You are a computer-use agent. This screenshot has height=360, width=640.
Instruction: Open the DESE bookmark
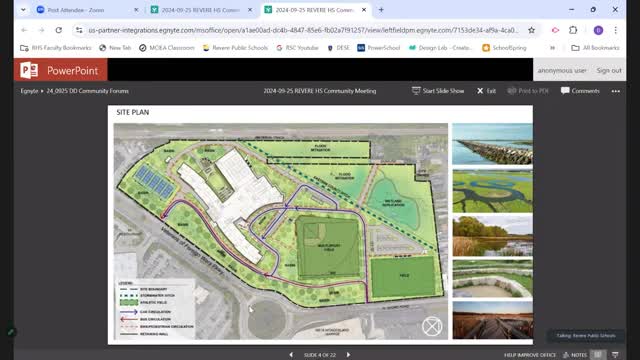point(338,48)
